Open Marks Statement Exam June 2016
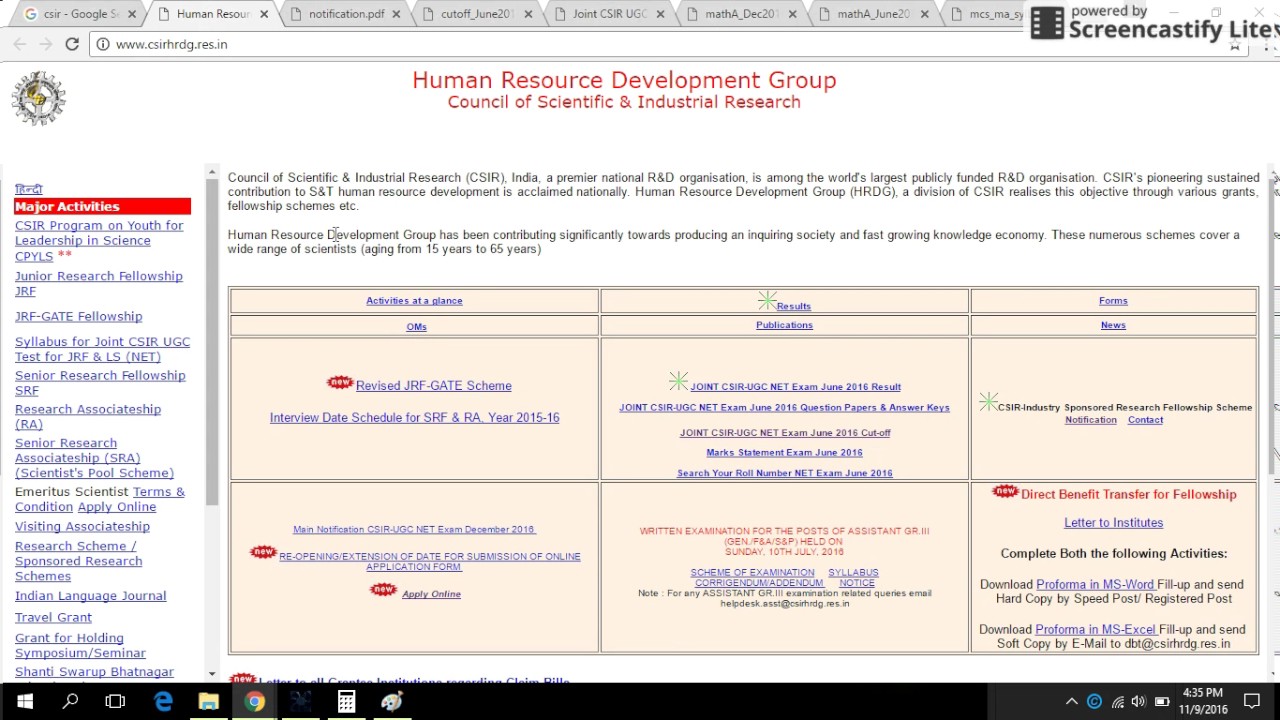 point(784,452)
